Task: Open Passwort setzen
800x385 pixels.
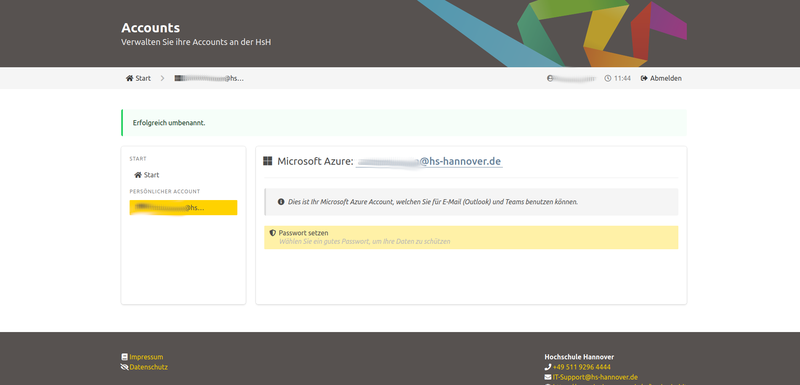Action: (x=471, y=237)
